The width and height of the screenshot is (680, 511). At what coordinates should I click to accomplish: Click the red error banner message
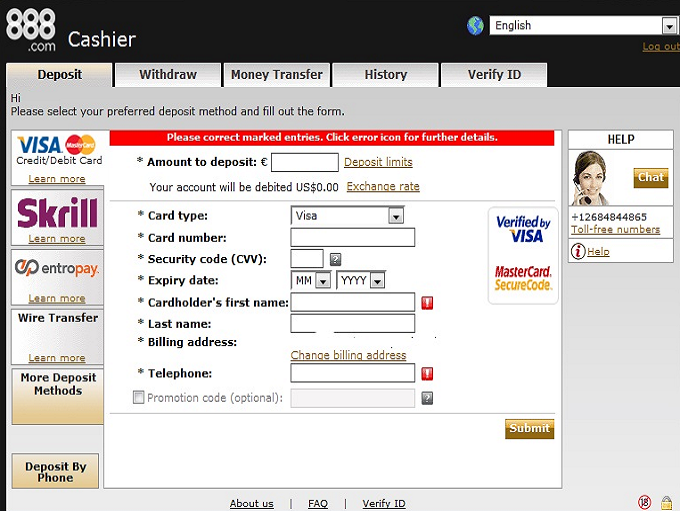coord(332,138)
